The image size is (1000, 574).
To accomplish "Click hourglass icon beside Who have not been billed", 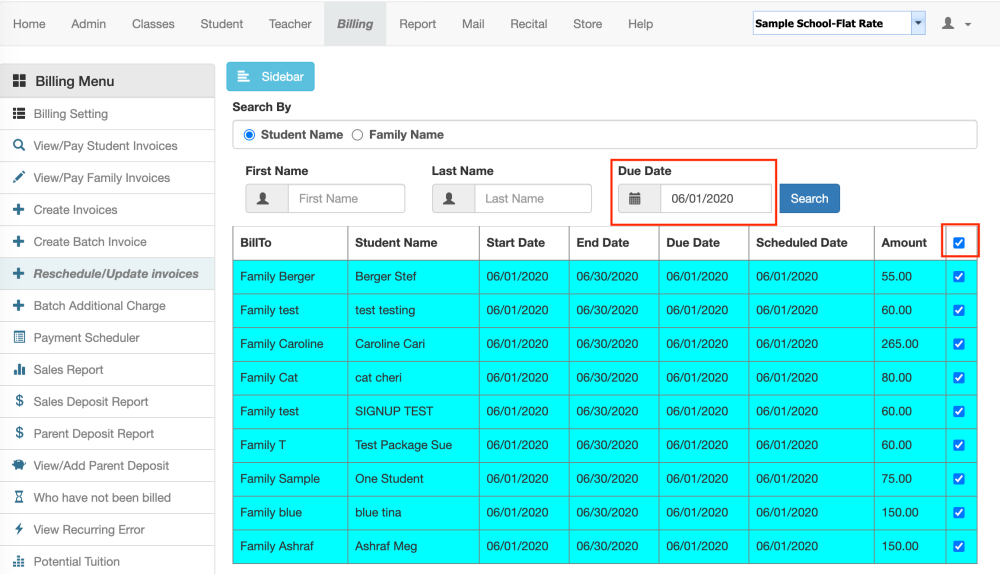I will pos(19,496).
